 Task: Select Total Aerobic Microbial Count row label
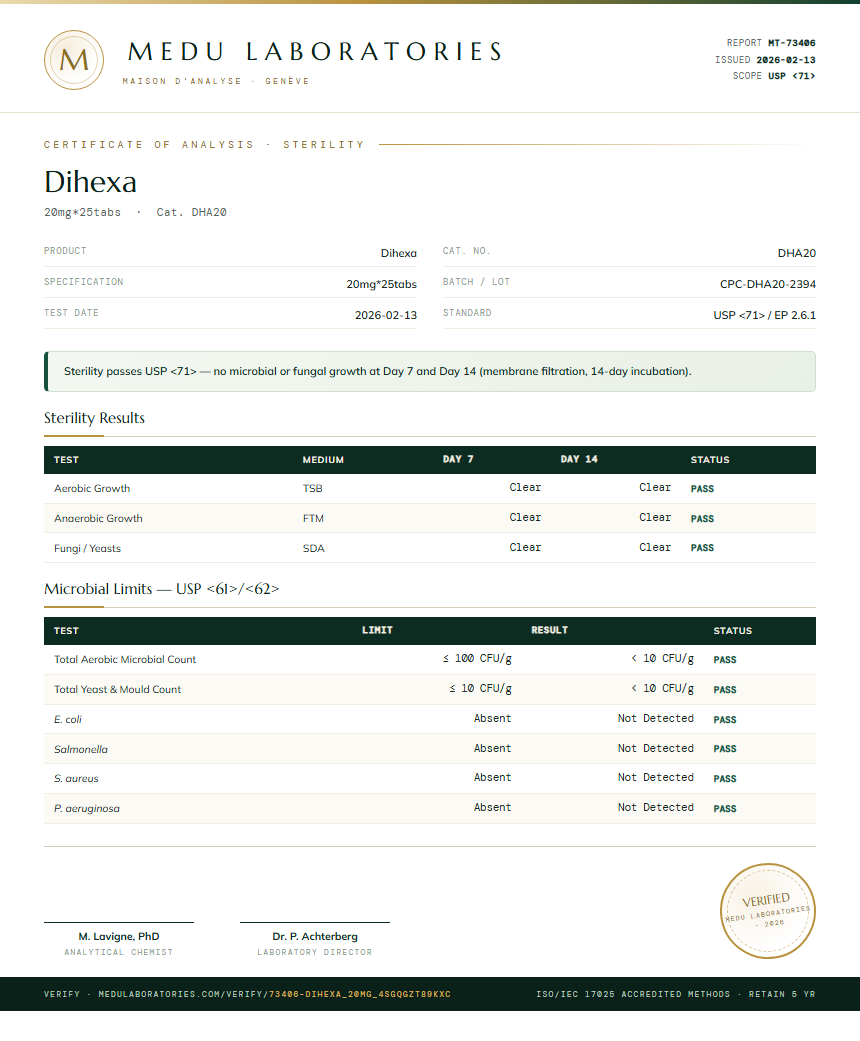[125, 659]
